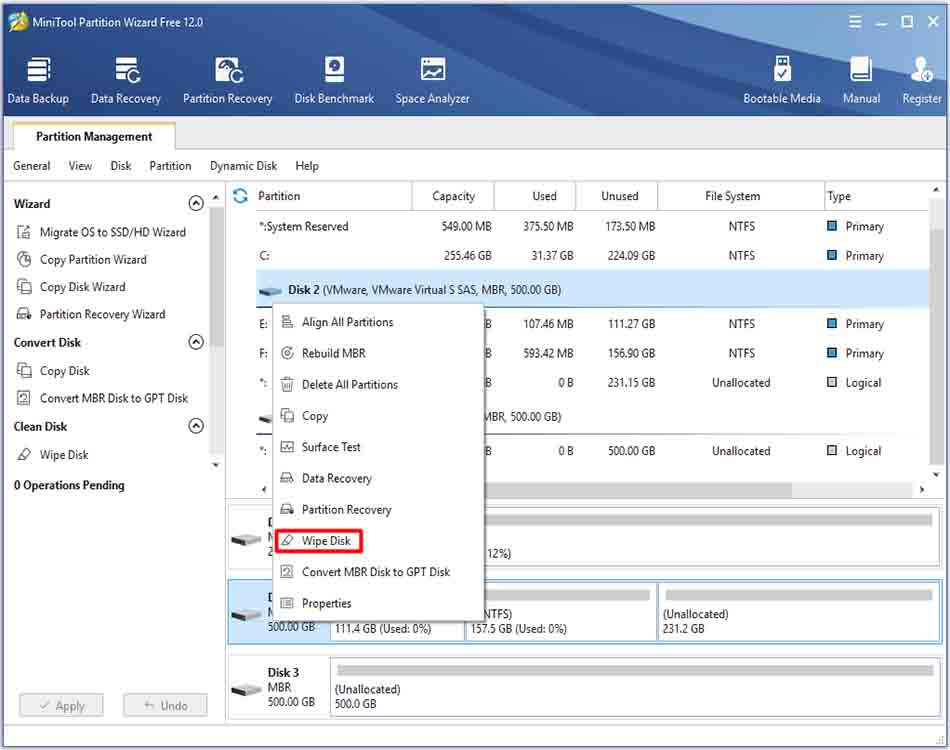The width and height of the screenshot is (950, 750).
Task: Refresh the partition list
Action: point(241,196)
